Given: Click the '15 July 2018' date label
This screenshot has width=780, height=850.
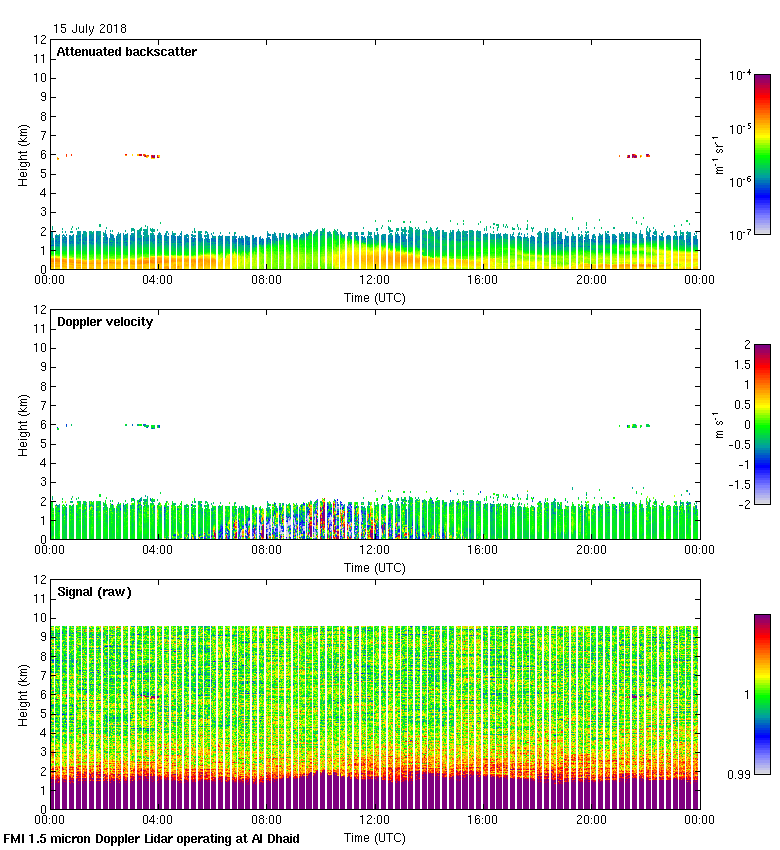Looking at the screenshot, I should [90, 29].
